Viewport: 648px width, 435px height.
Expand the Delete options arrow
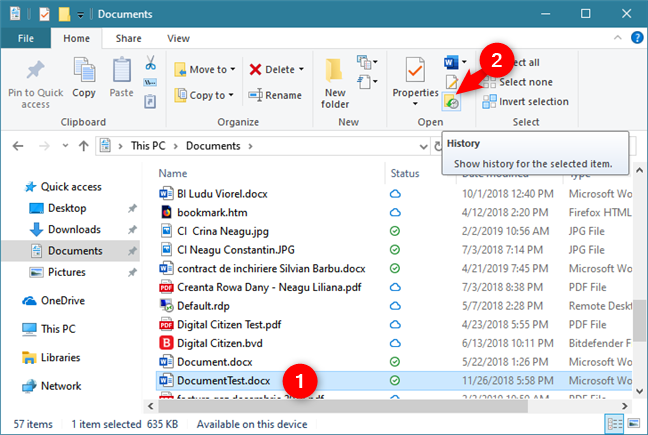tap(301, 69)
